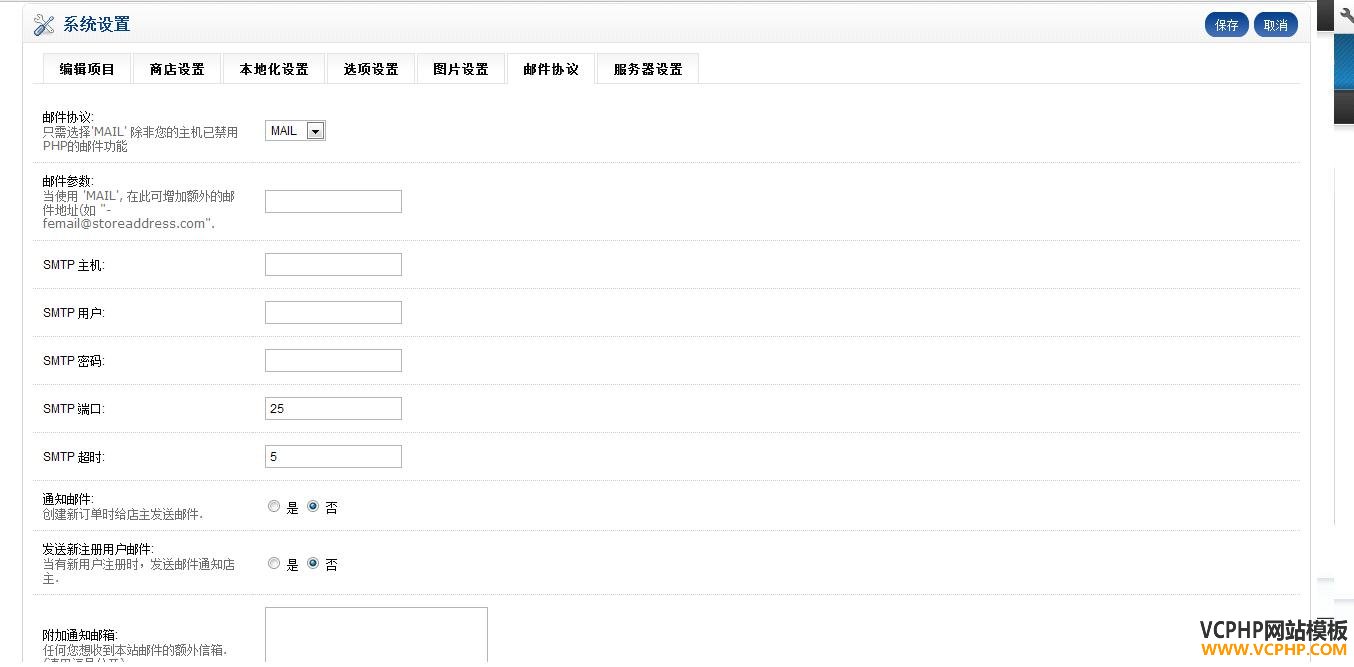The image size is (1354, 667).
Task: Click the system settings wrench icon
Action: tap(43, 25)
